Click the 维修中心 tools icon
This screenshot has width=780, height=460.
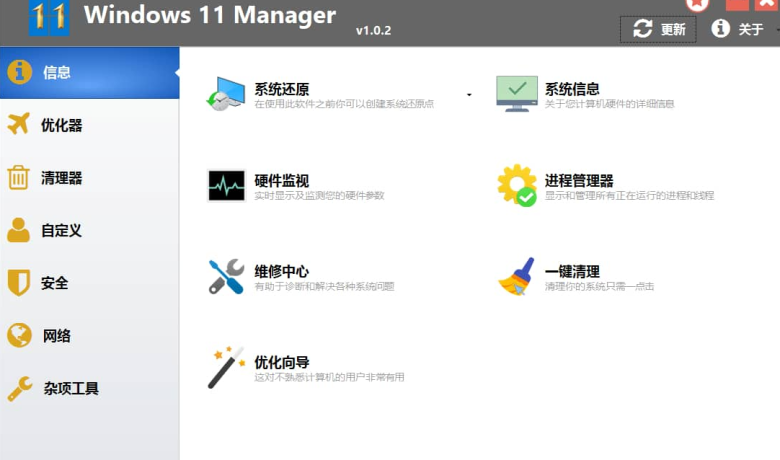coord(226,276)
